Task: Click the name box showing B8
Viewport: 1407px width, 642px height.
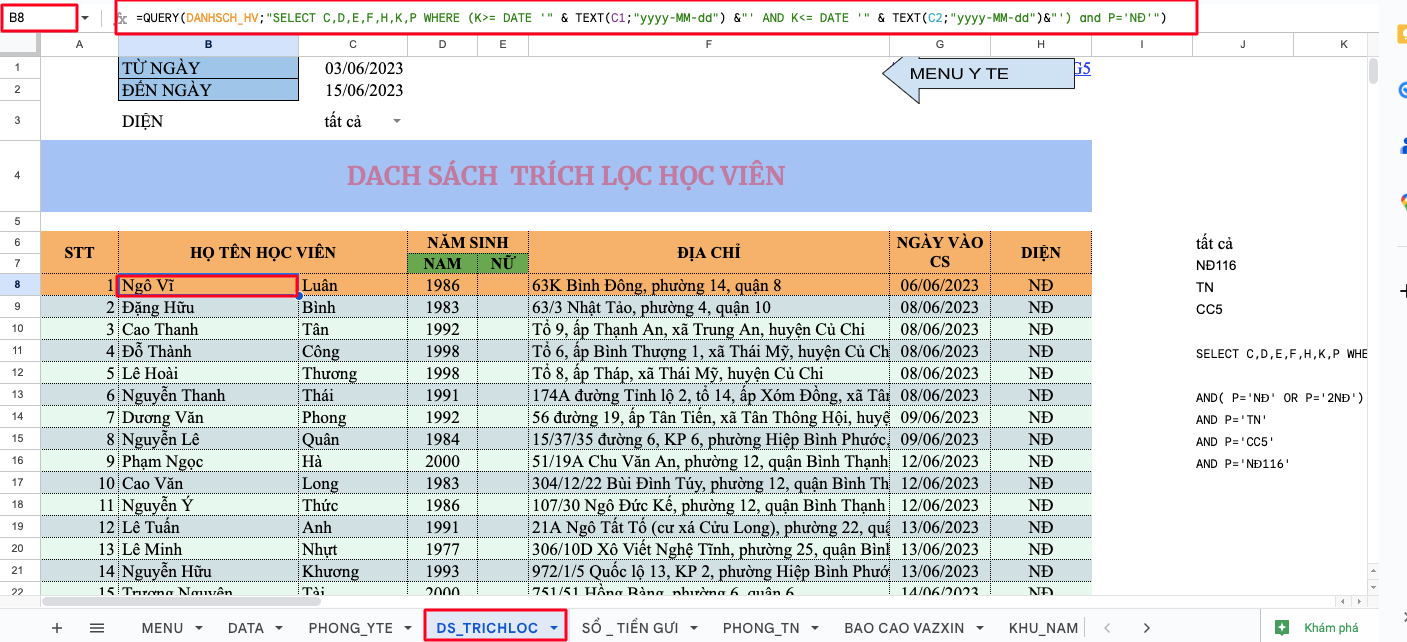Action: tap(38, 18)
